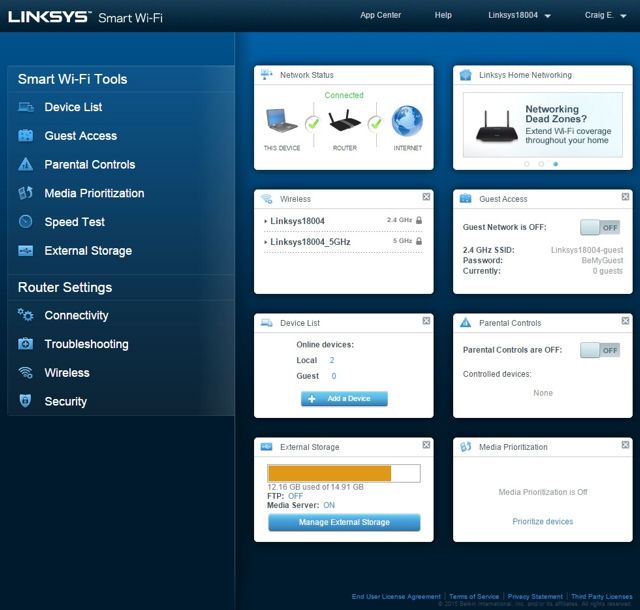This screenshot has width=640, height=610.
Task: Click the Media Prioritization widget header icon
Action: coord(466,447)
